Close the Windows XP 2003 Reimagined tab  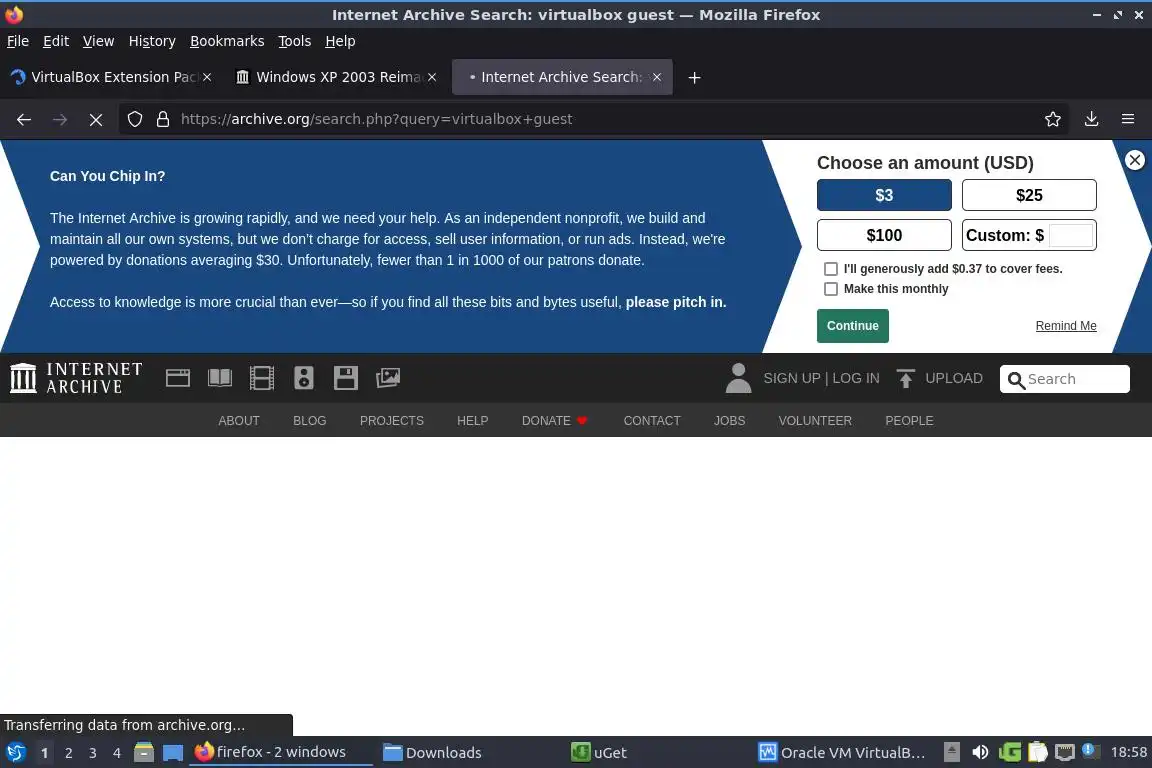pos(432,77)
